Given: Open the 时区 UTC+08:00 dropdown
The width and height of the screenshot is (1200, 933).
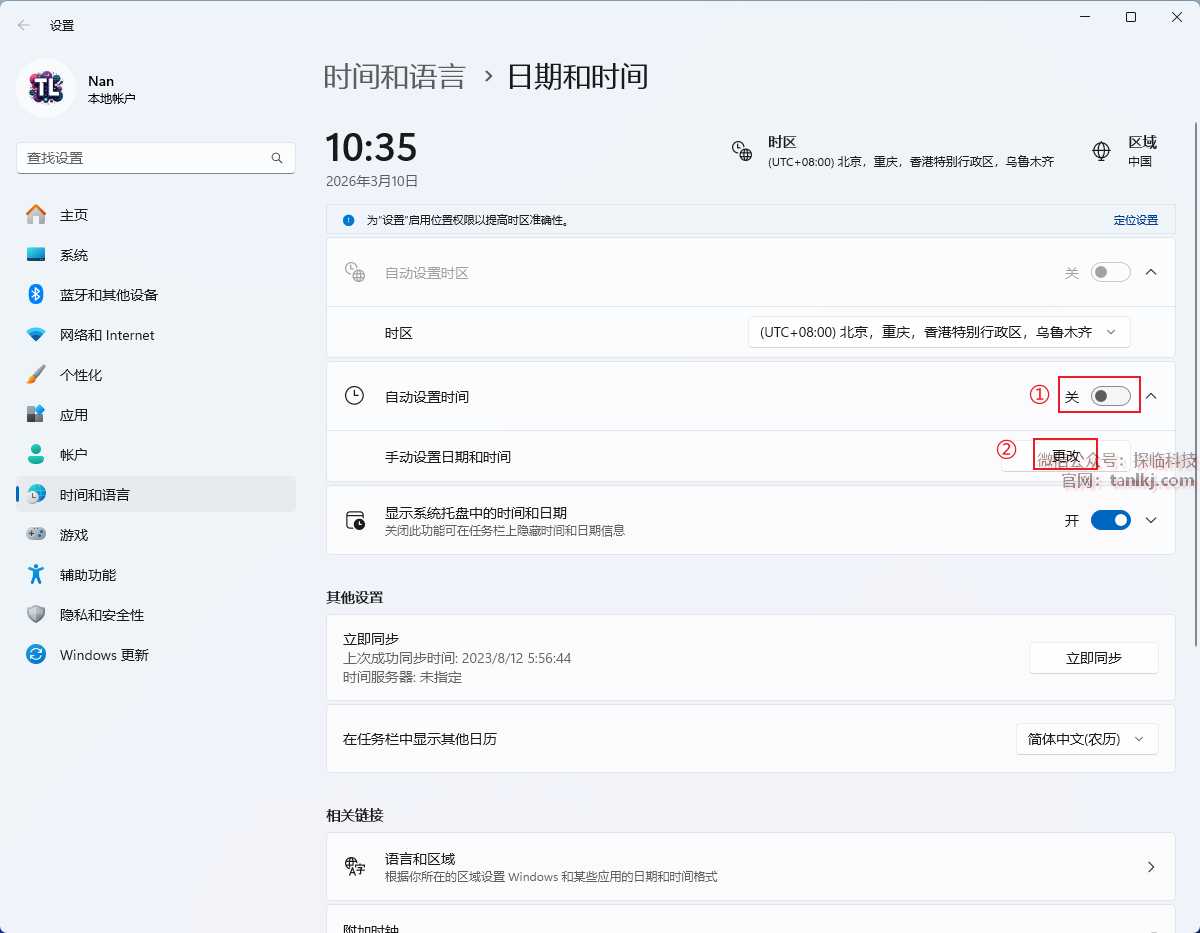Looking at the screenshot, I should pos(938,332).
